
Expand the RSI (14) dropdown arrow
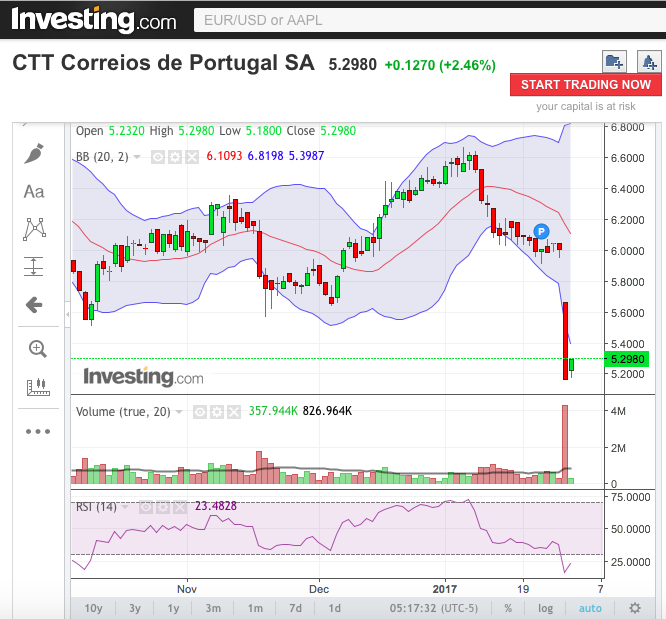pos(125,507)
